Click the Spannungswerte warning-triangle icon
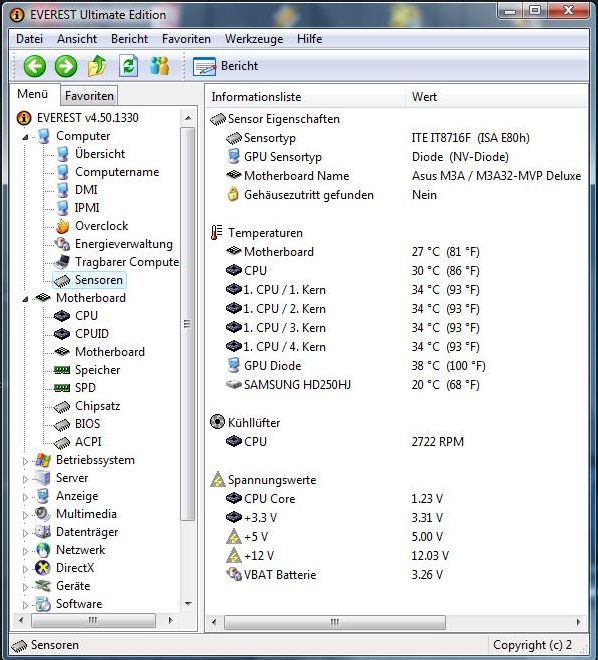The width and height of the screenshot is (598, 660). pyautogui.click(x=218, y=479)
